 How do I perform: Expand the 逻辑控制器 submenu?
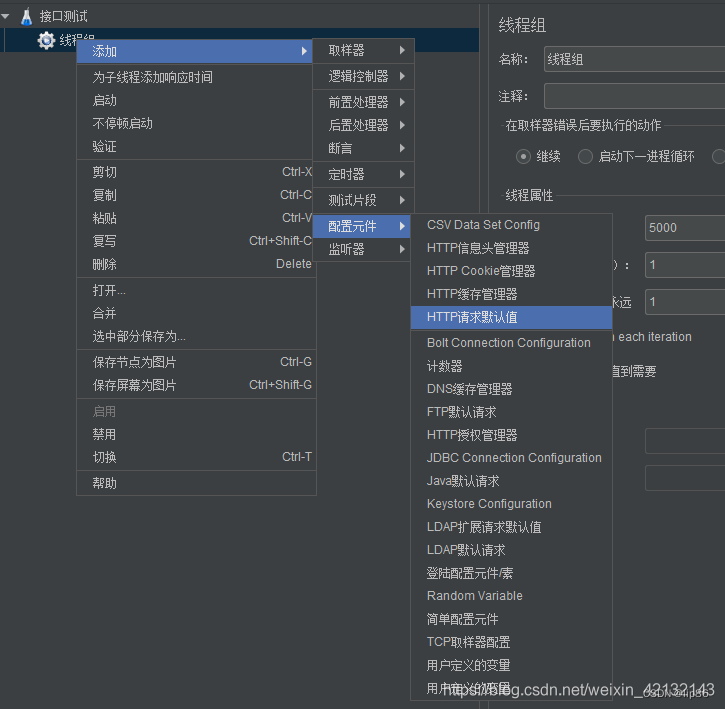(363, 76)
